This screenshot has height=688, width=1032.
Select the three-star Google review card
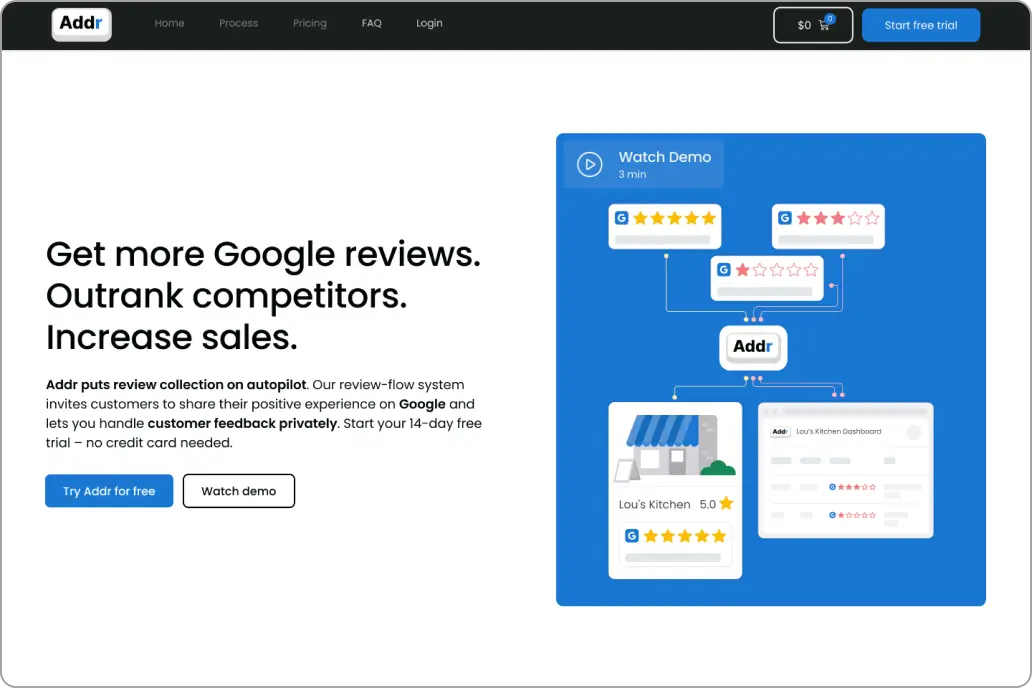[x=828, y=226]
